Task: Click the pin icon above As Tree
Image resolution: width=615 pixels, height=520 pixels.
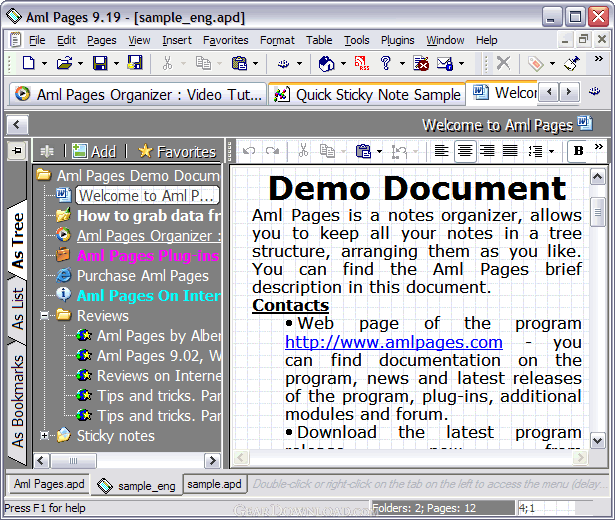Action: [x=17, y=151]
